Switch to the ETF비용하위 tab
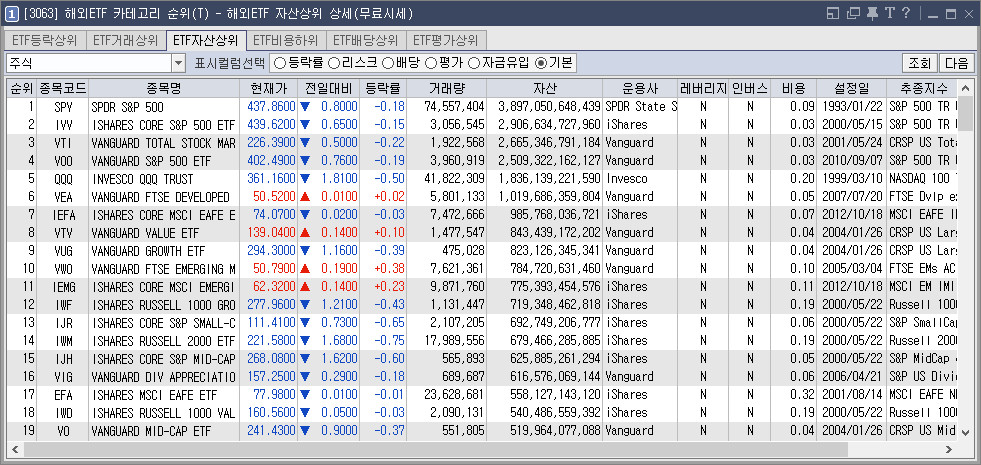Image resolution: width=981 pixels, height=465 pixels. click(285, 41)
